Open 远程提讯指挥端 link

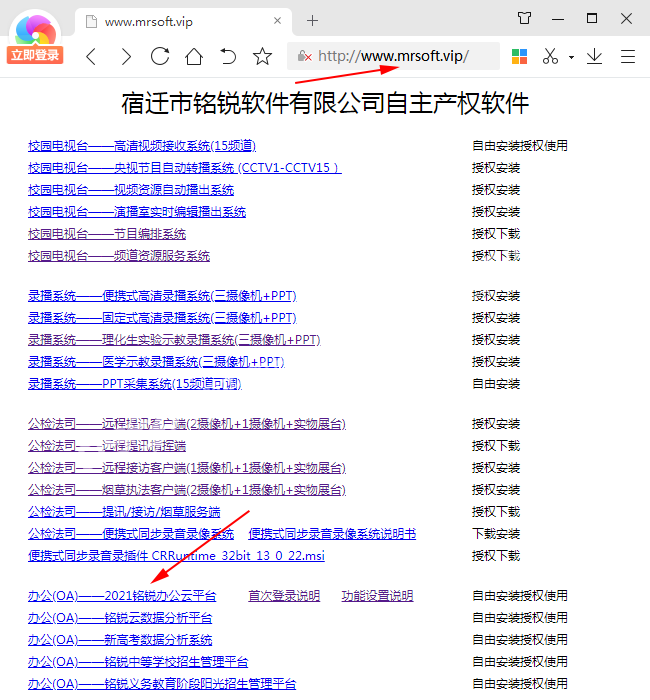(107, 446)
